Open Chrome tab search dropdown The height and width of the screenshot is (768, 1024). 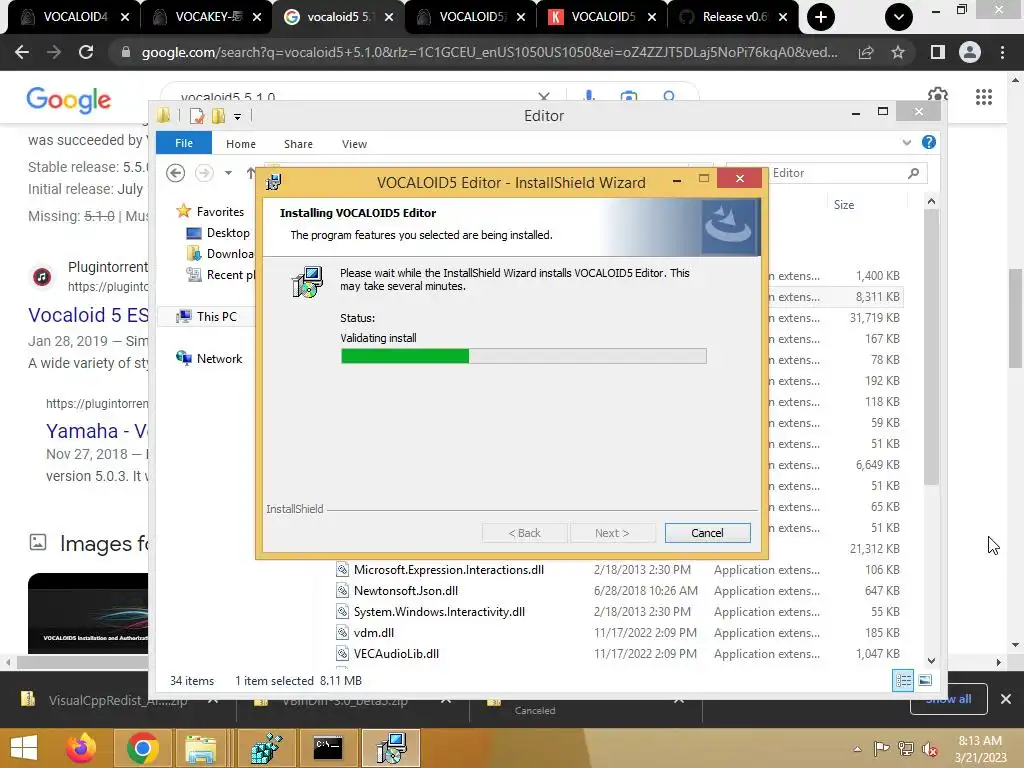pos(899,17)
